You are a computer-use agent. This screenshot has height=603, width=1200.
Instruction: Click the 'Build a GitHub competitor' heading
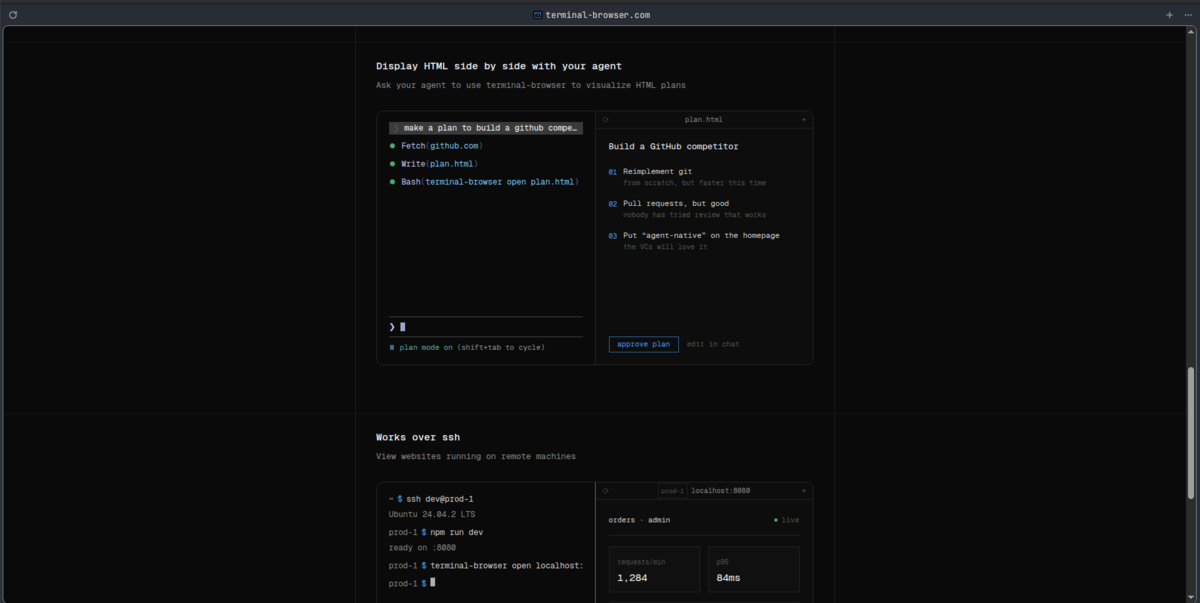pos(673,147)
